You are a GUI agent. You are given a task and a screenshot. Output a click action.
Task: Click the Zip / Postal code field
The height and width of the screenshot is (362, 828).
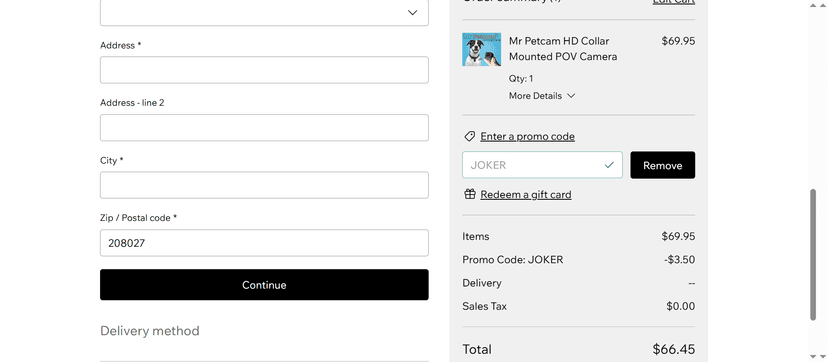[x=264, y=243]
